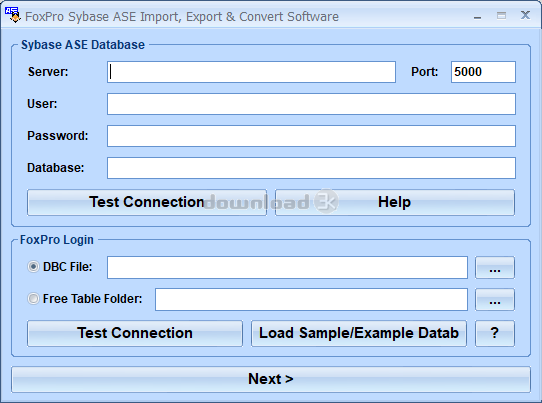542x403 pixels.
Task: Load Sample/Example Database
Action: (x=359, y=333)
